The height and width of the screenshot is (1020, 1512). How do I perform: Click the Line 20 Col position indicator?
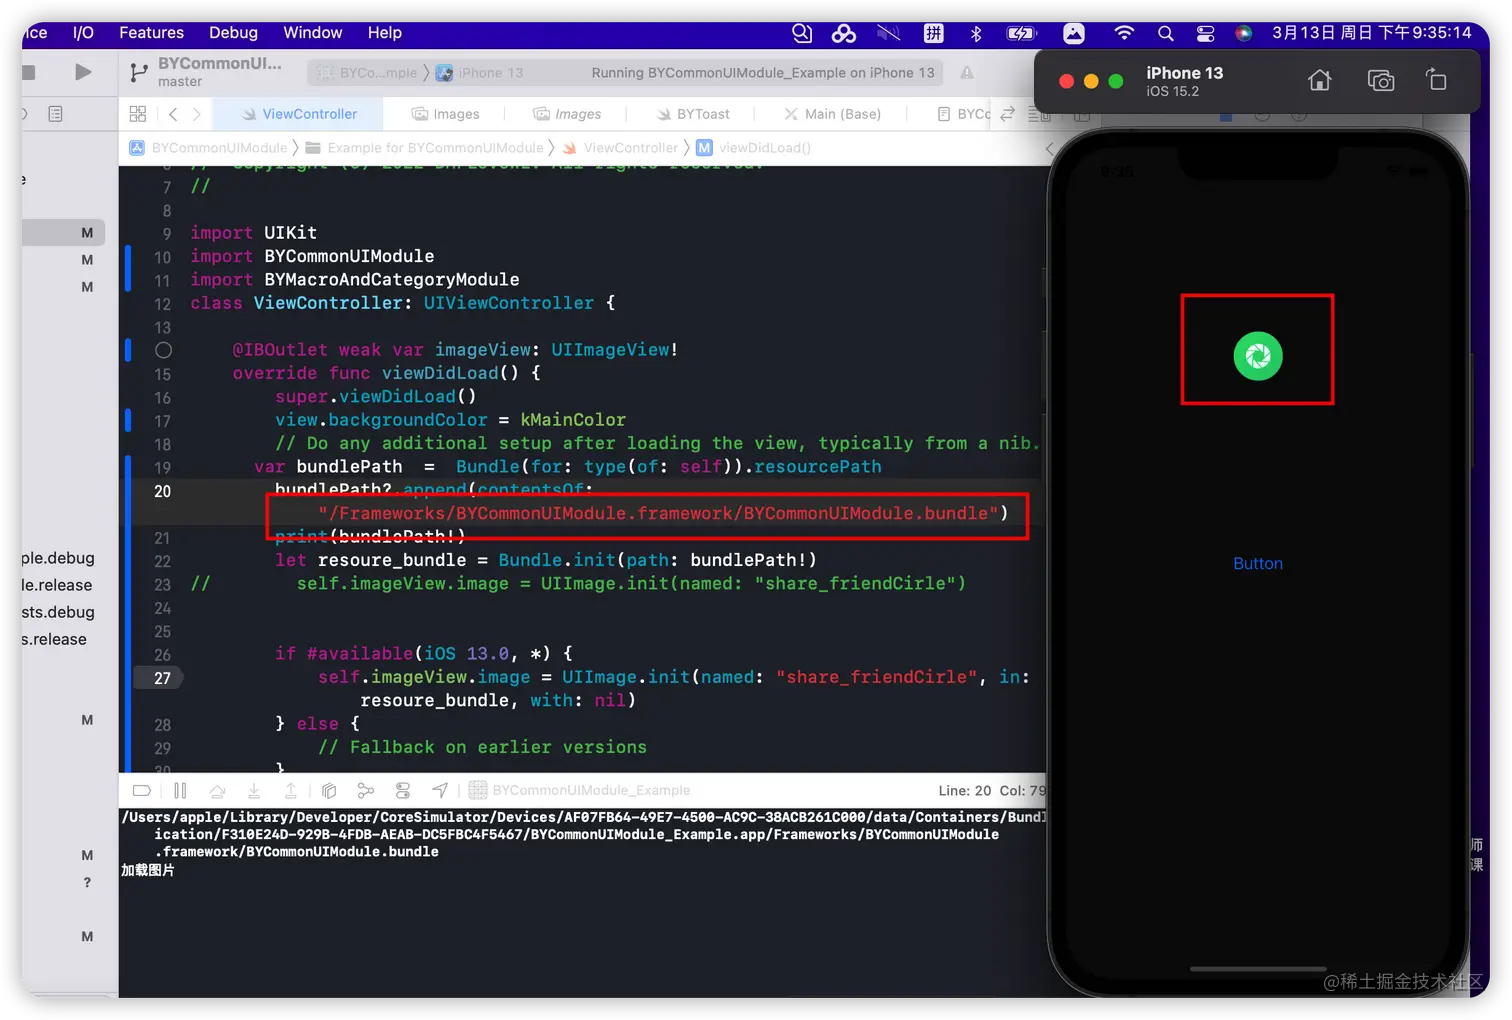pyautogui.click(x=992, y=791)
